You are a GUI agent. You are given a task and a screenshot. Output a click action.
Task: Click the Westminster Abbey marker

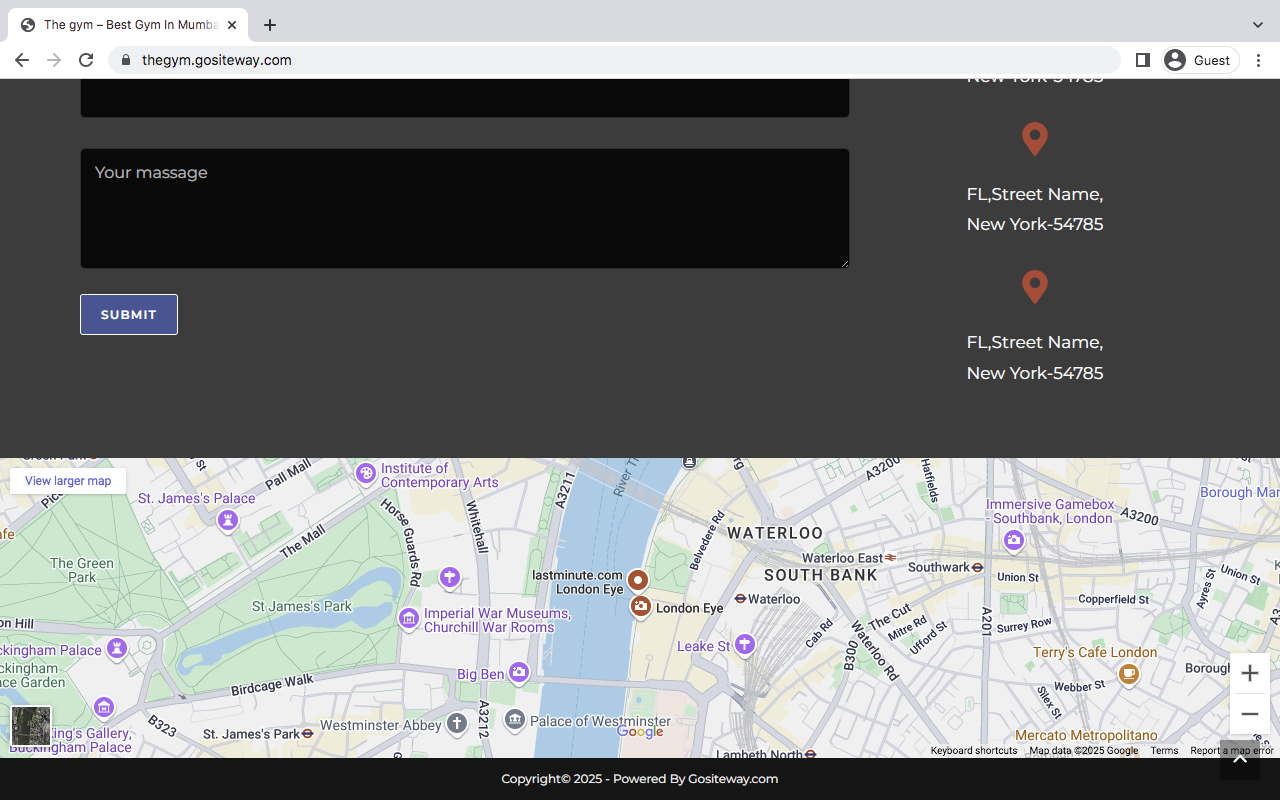457,723
